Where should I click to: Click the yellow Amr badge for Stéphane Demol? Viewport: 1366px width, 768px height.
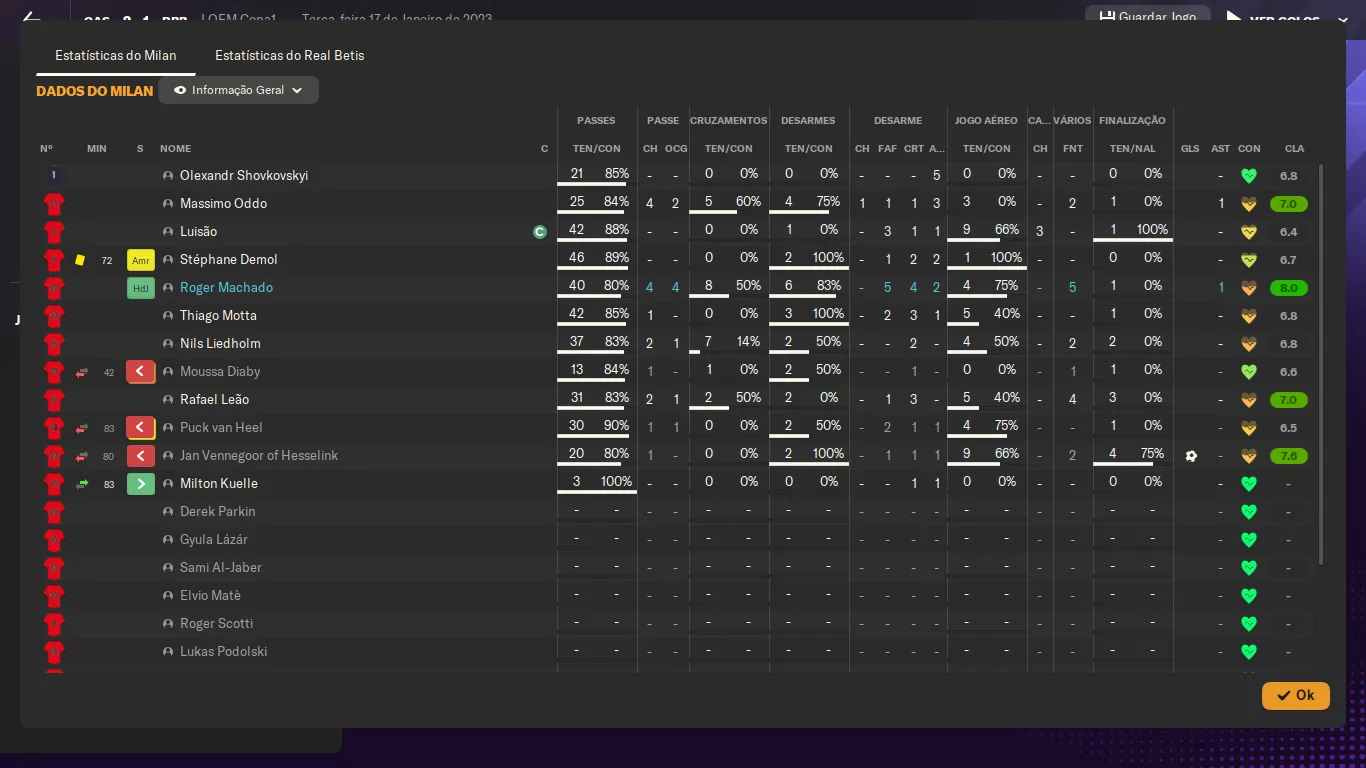coord(141,260)
